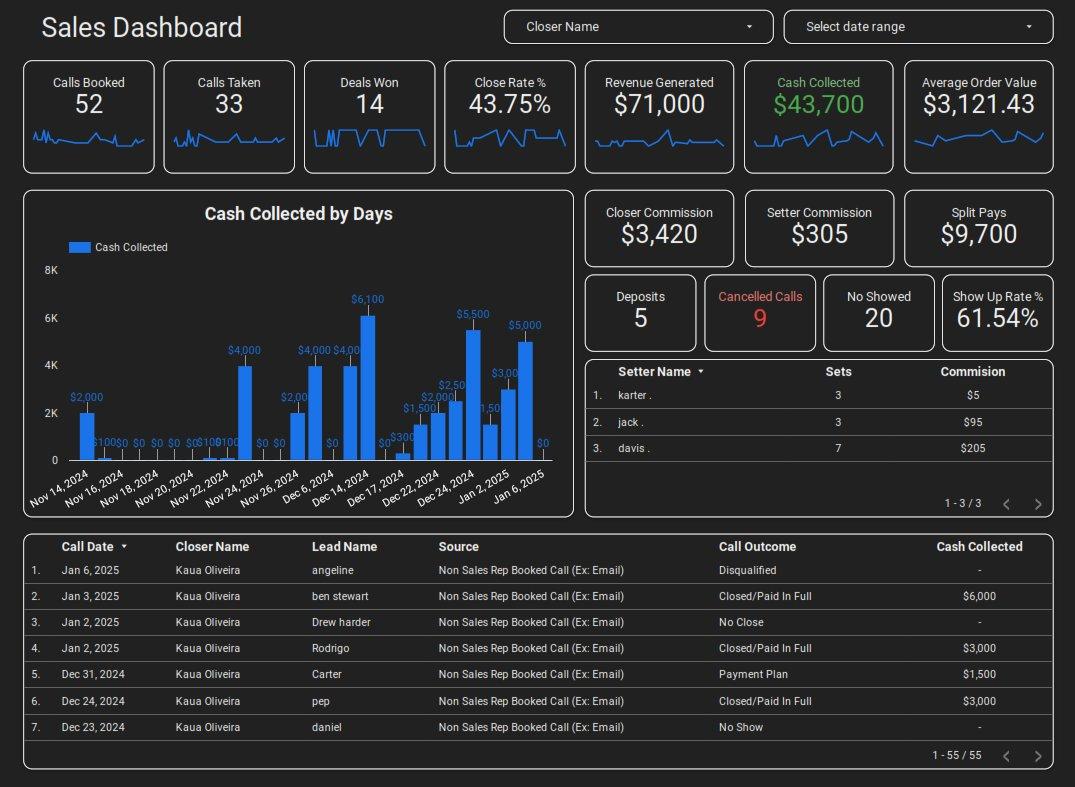Click lead name 'Carter'
Image resolution: width=1075 pixels, height=787 pixels.
[326, 675]
